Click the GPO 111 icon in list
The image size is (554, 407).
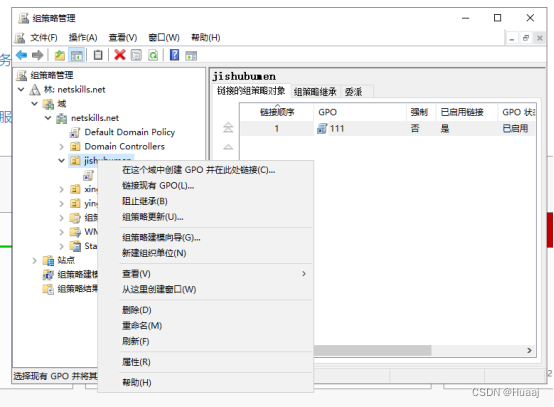click(x=322, y=129)
